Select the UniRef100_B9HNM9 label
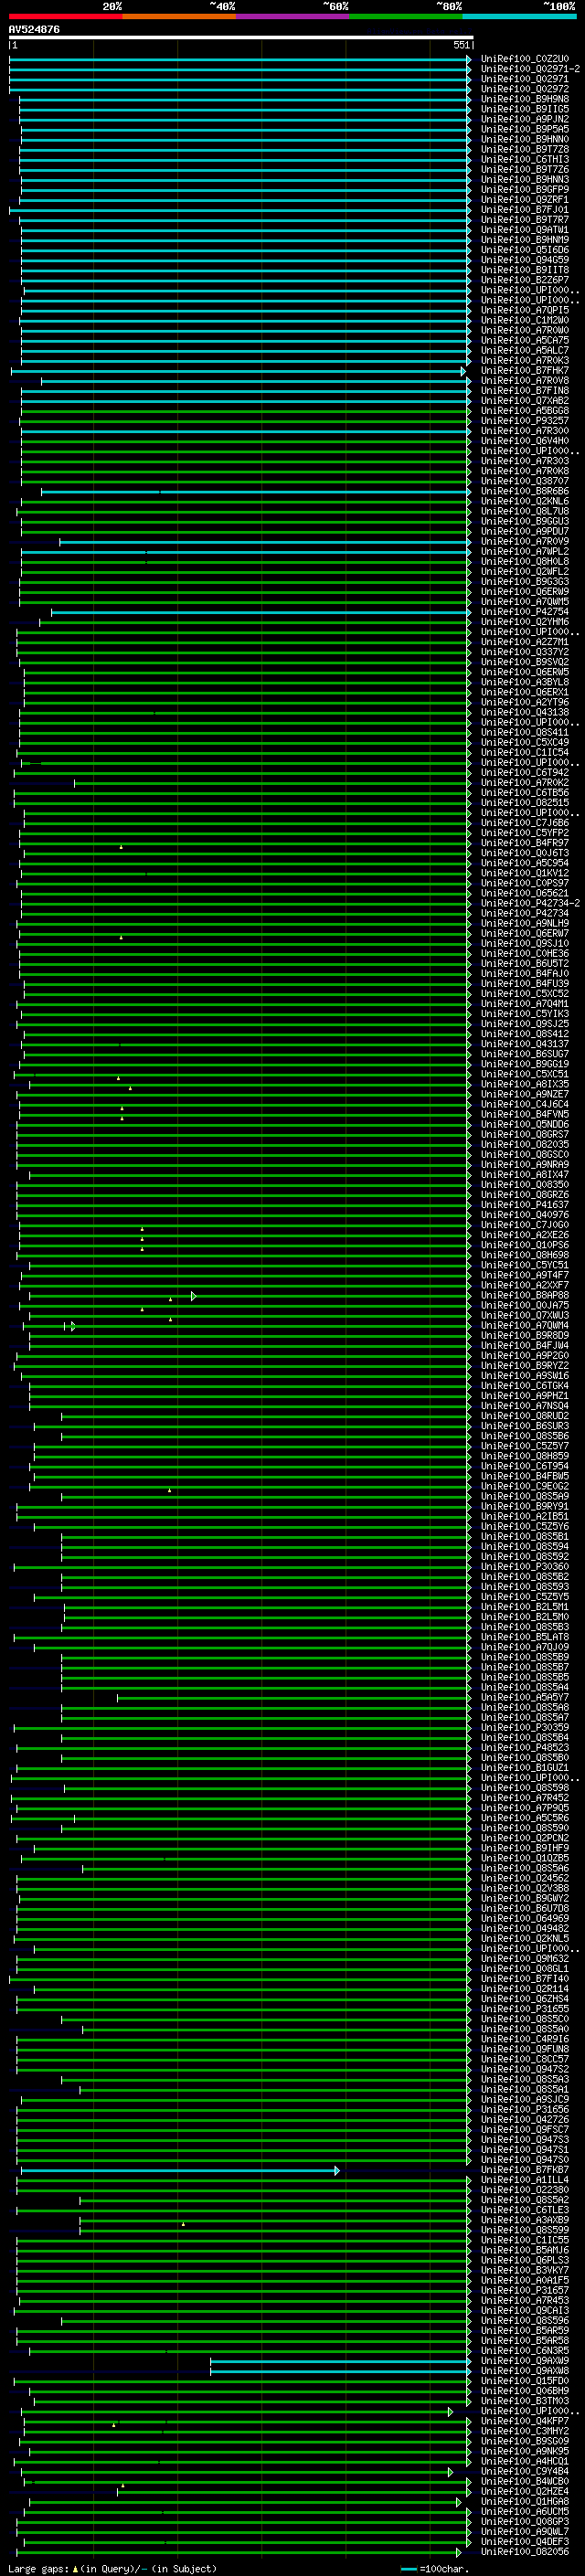 coord(524,240)
